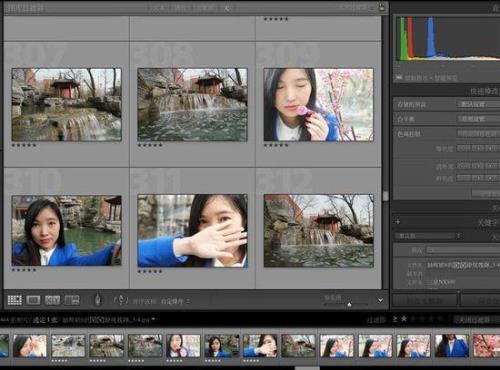Click the clipping indicator icon below the histogram
Image resolution: width=500 pixels, height=370 pixels.
(x=399, y=78)
